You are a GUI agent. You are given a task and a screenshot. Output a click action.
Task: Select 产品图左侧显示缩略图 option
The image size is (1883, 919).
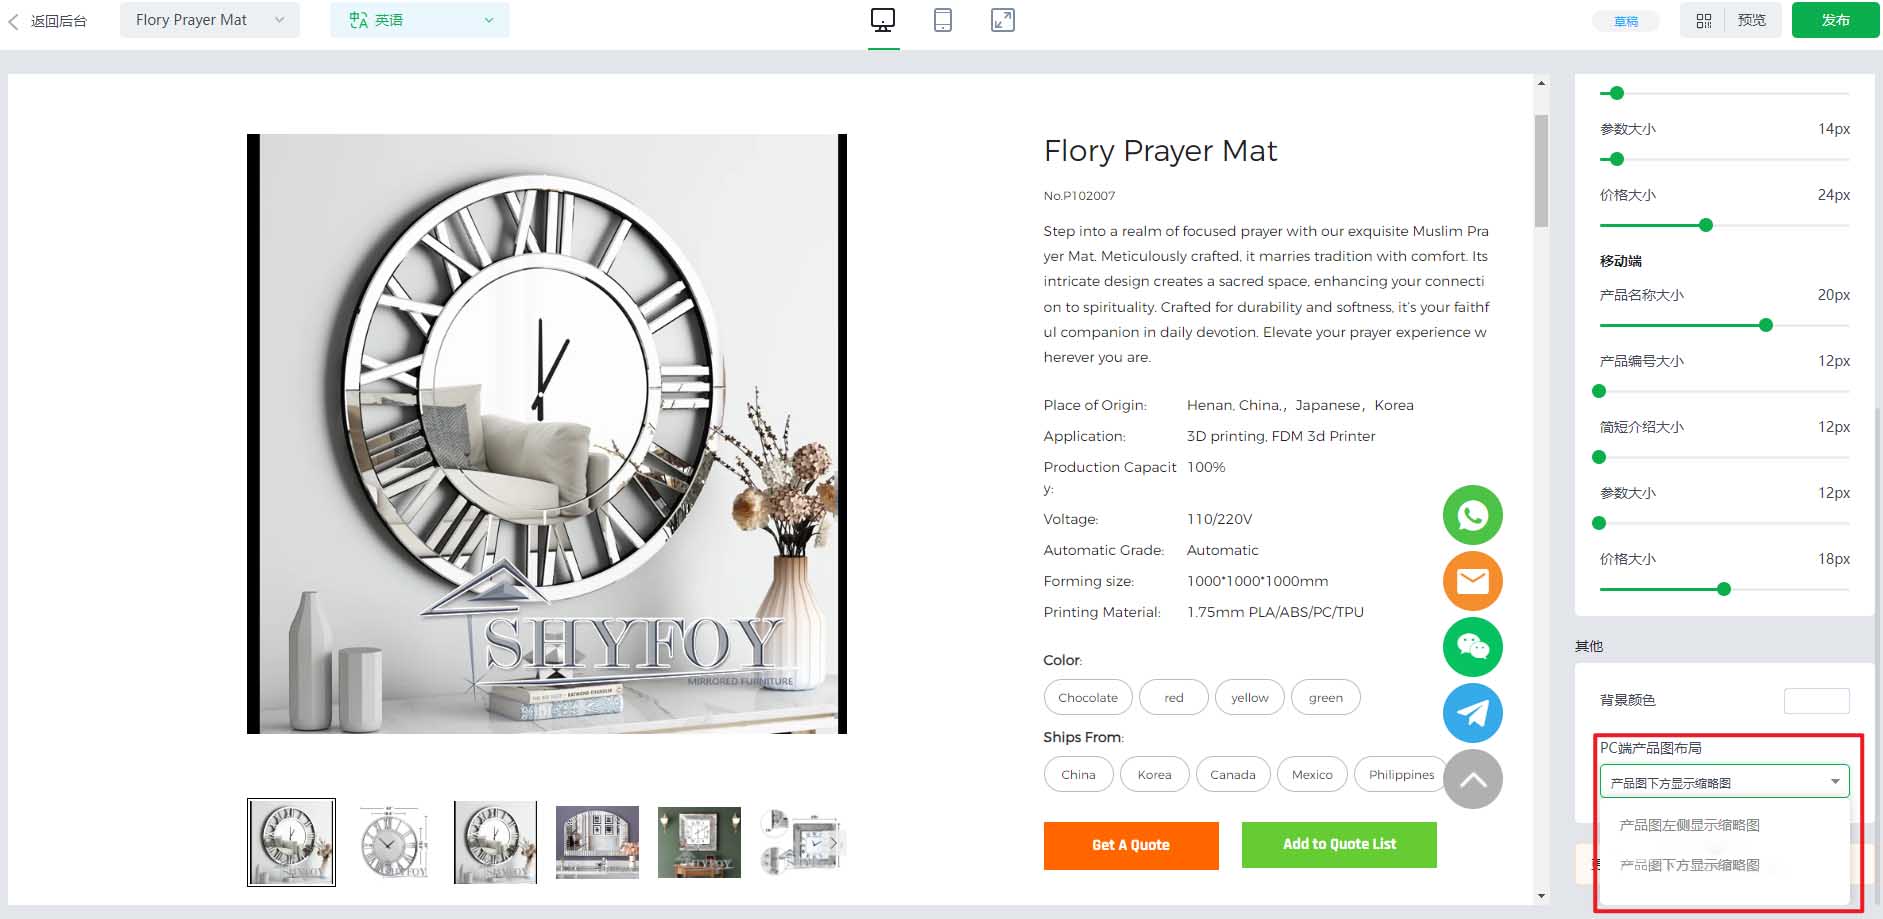click(1689, 825)
